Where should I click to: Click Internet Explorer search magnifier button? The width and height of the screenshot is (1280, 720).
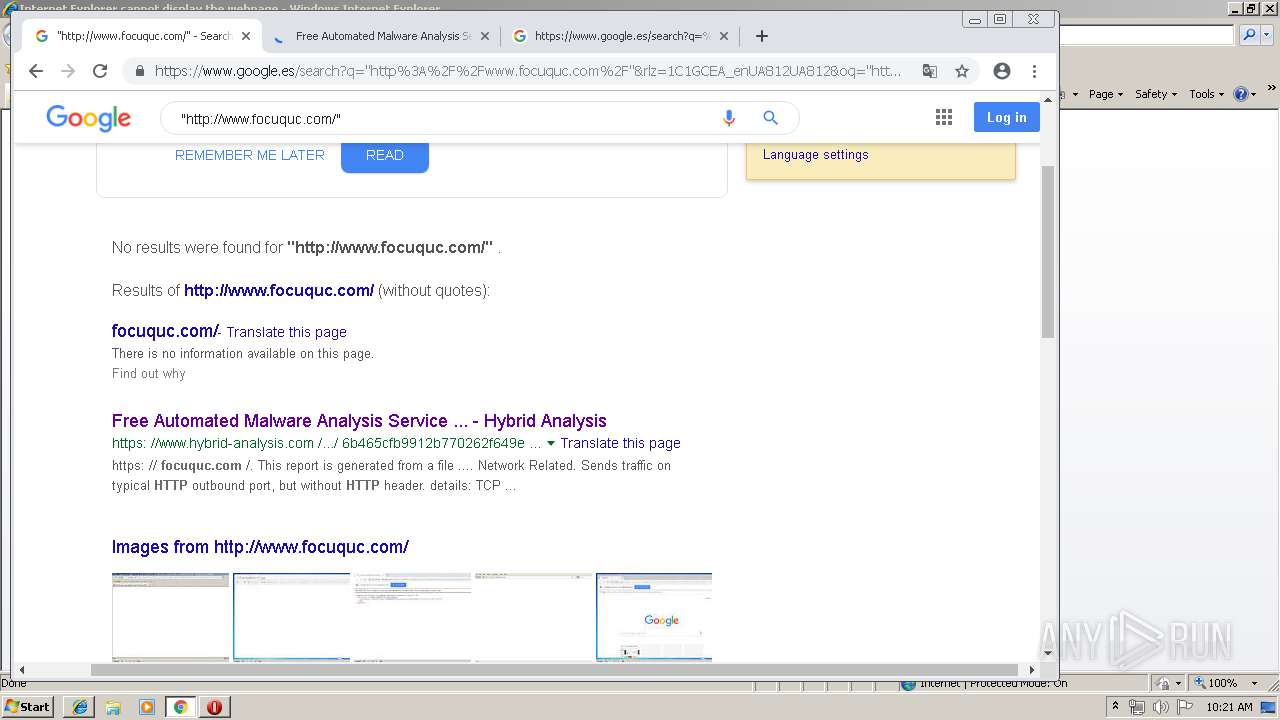pyautogui.click(x=1249, y=35)
